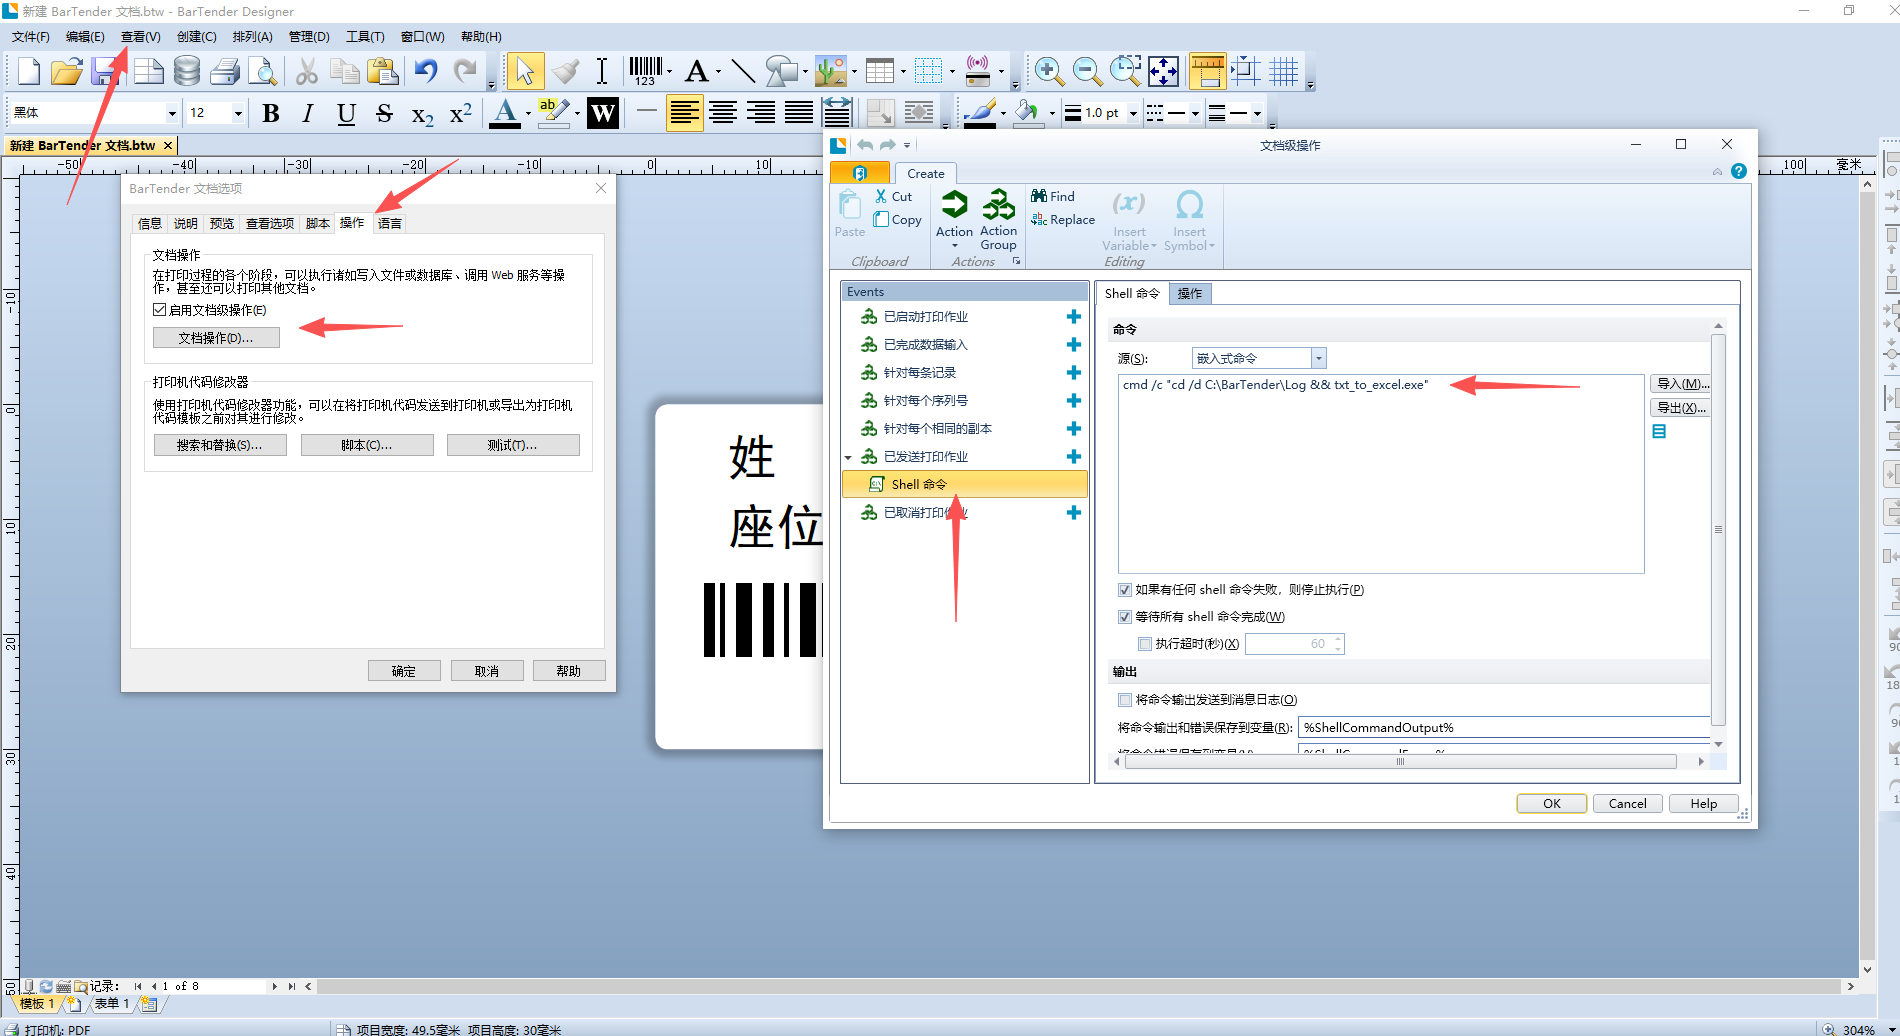The width and height of the screenshot is (1900, 1036).
Task: Open the font size dropdown
Action: [238, 113]
